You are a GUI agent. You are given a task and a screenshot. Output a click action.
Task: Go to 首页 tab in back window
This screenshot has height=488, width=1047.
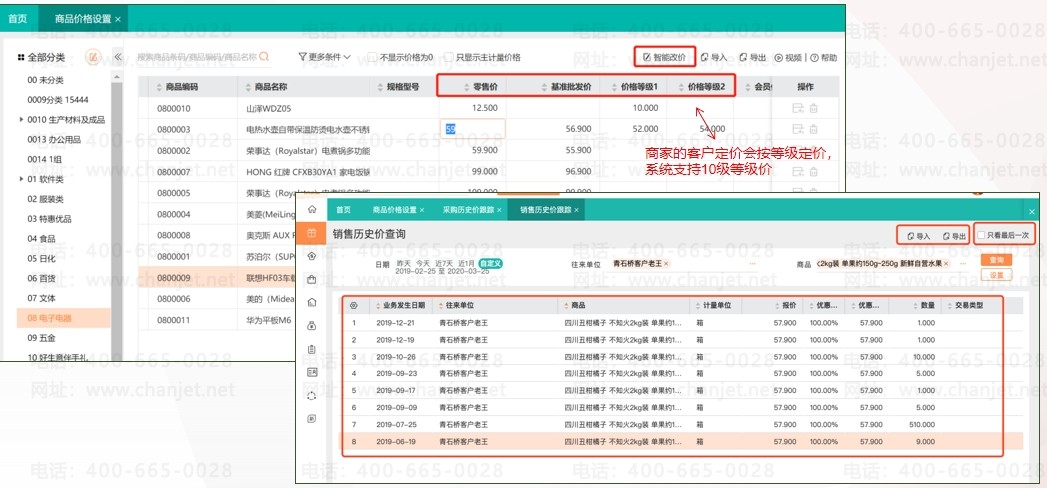[18, 19]
